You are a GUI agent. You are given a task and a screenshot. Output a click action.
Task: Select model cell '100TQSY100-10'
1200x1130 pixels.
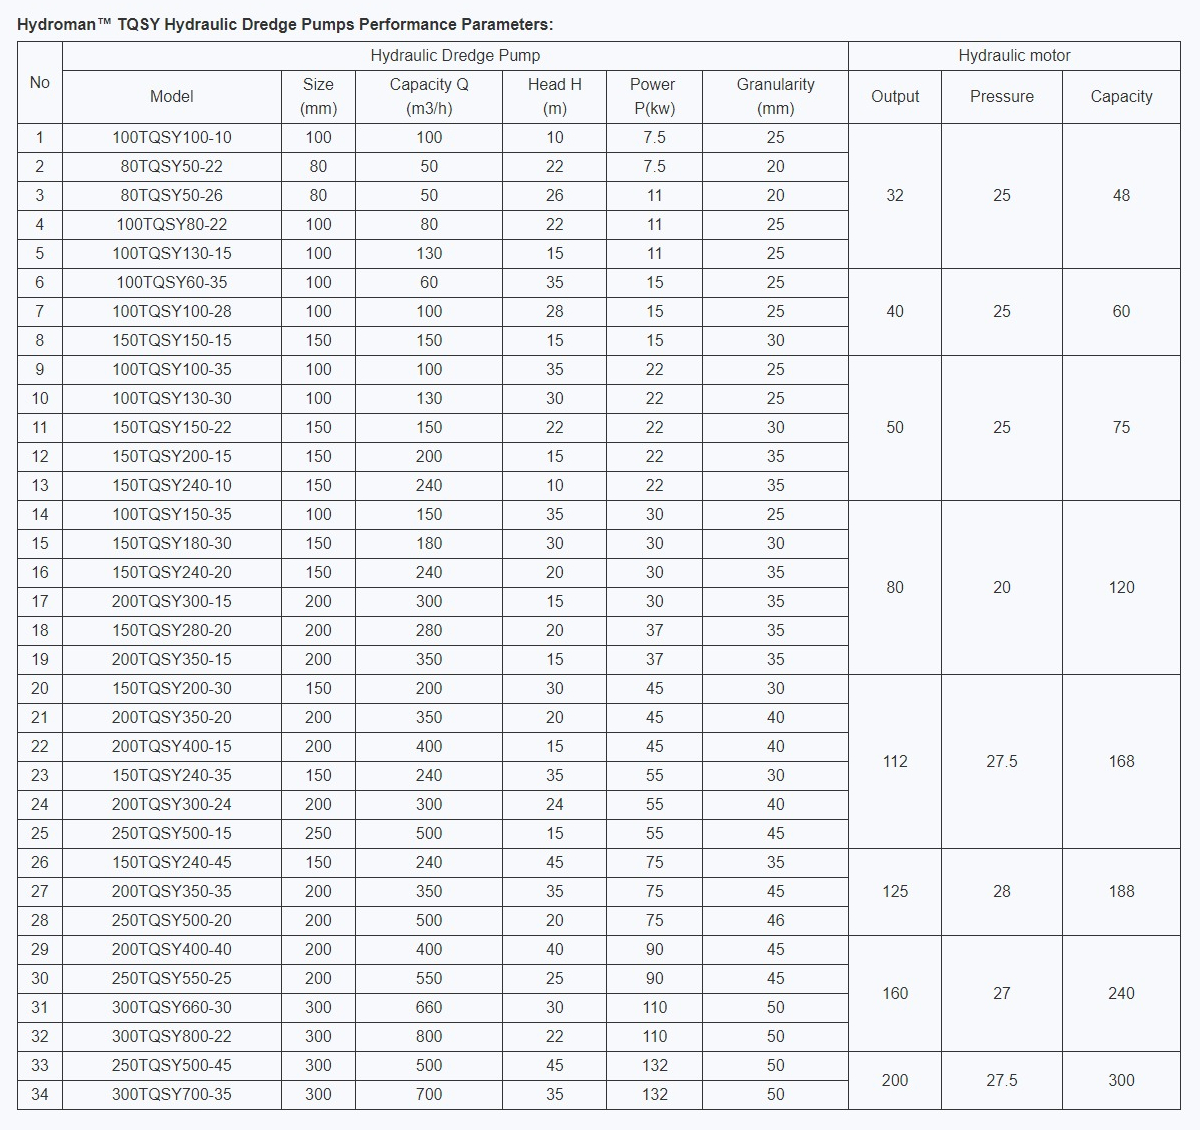pos(172,138)
